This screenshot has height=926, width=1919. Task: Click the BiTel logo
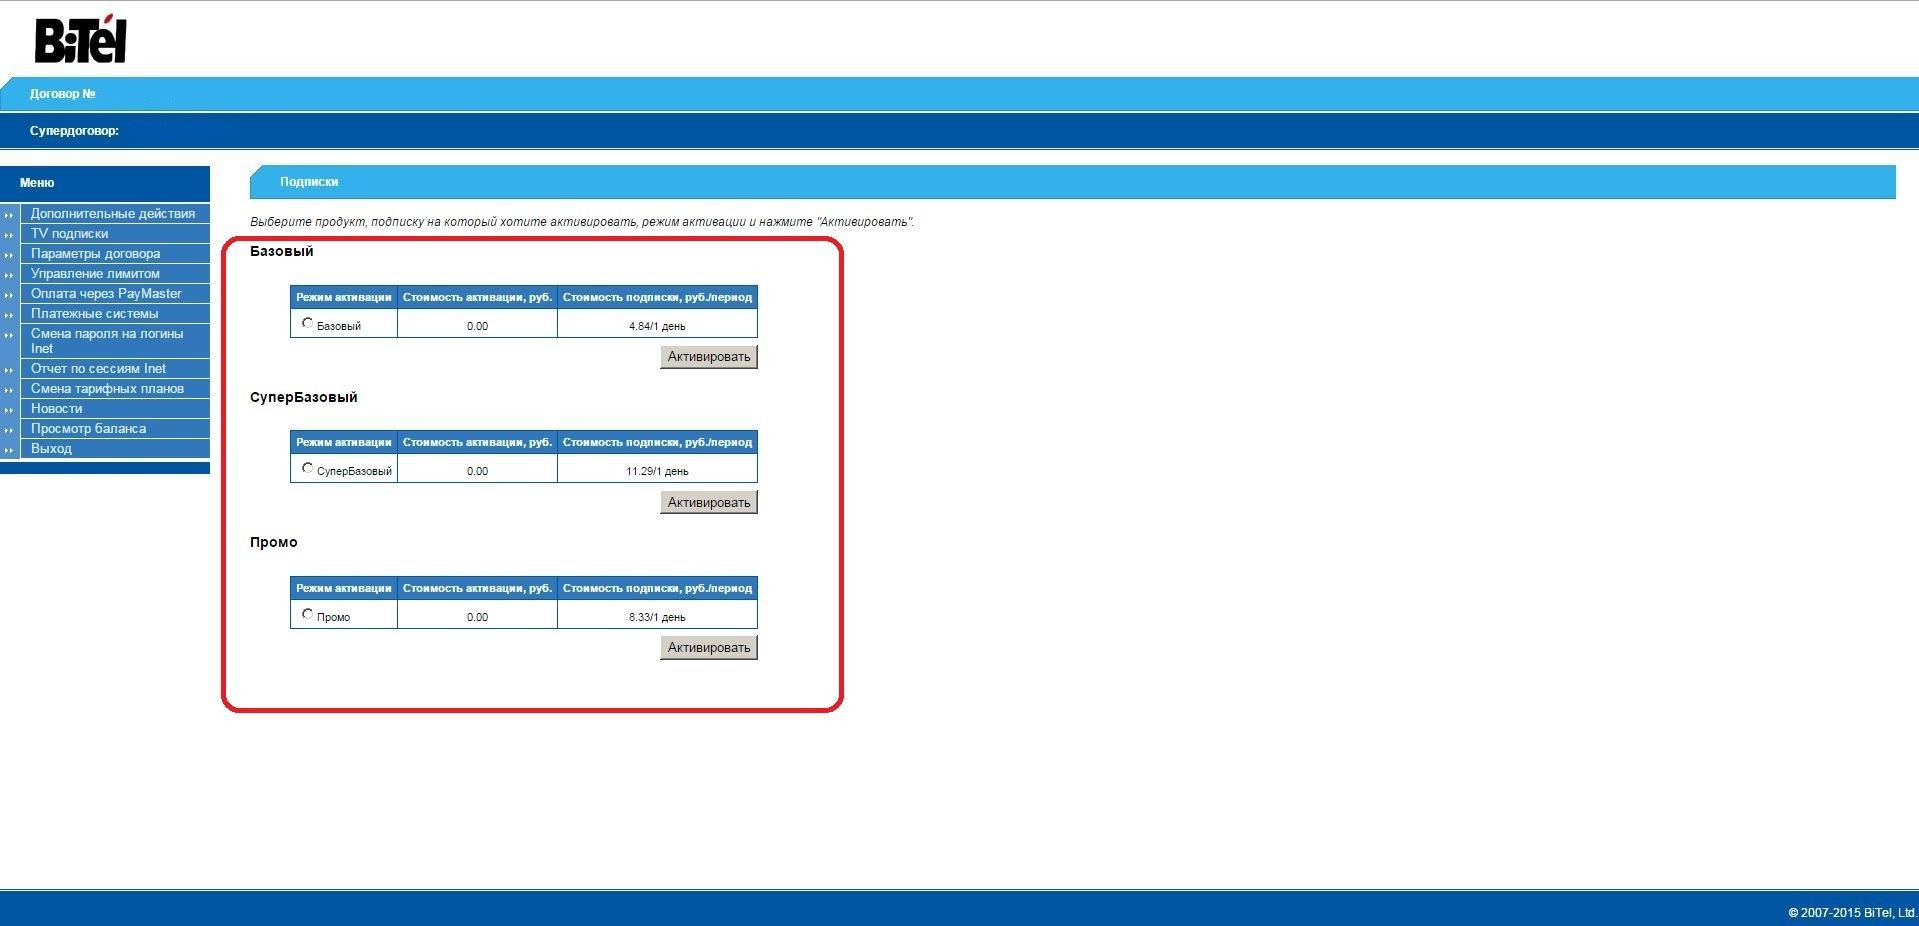(x=80, y=40)
